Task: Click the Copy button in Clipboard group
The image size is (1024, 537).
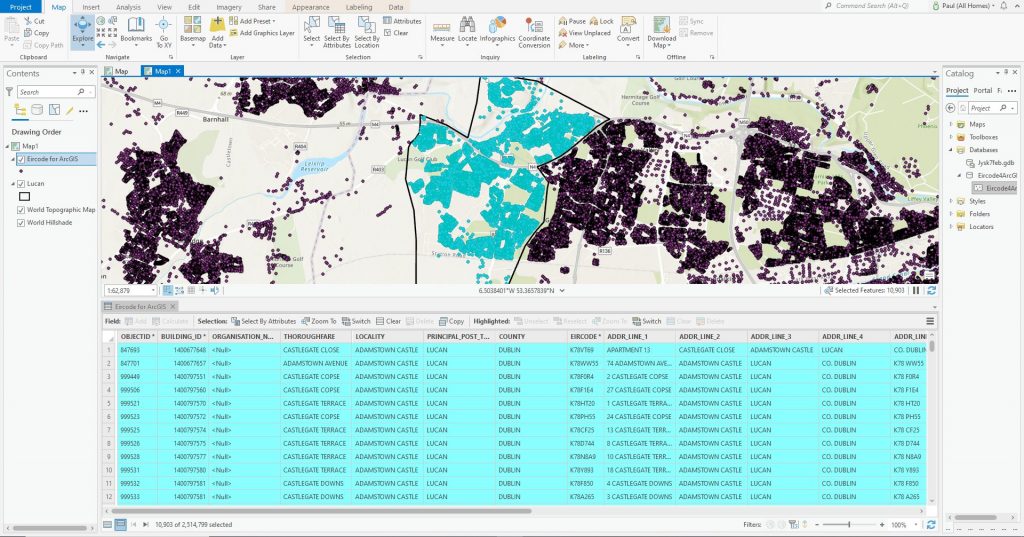Action: pyautogui.click(x=37, y=33)
